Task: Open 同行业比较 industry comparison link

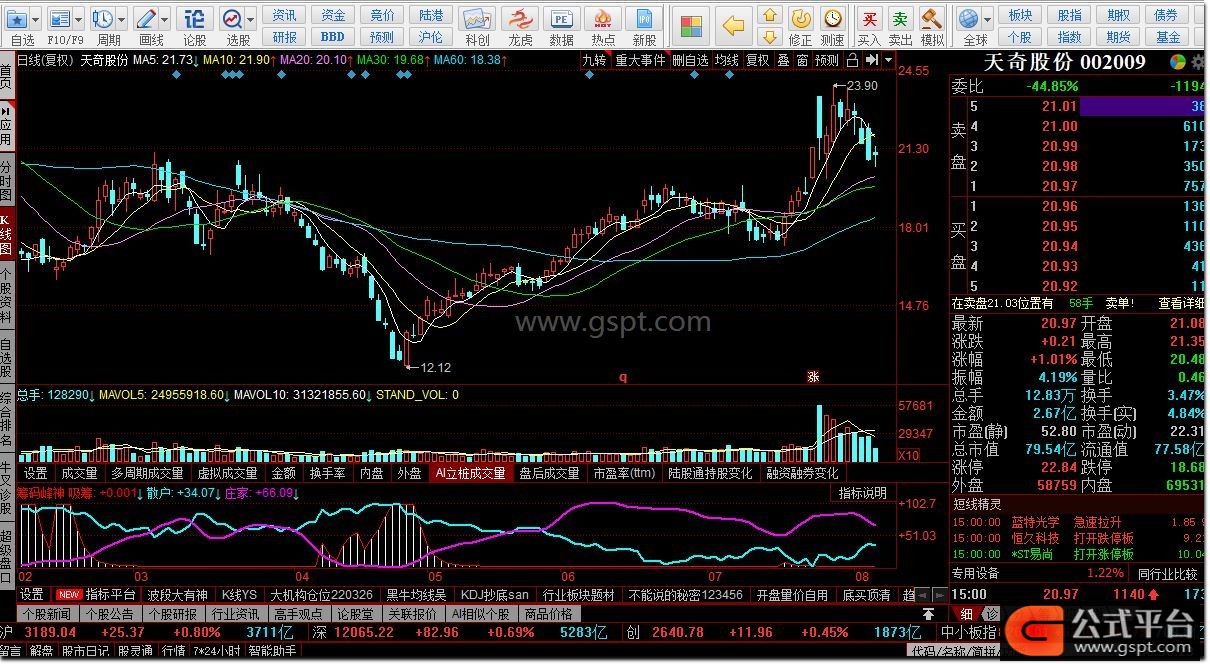Action: [1166, 573]
